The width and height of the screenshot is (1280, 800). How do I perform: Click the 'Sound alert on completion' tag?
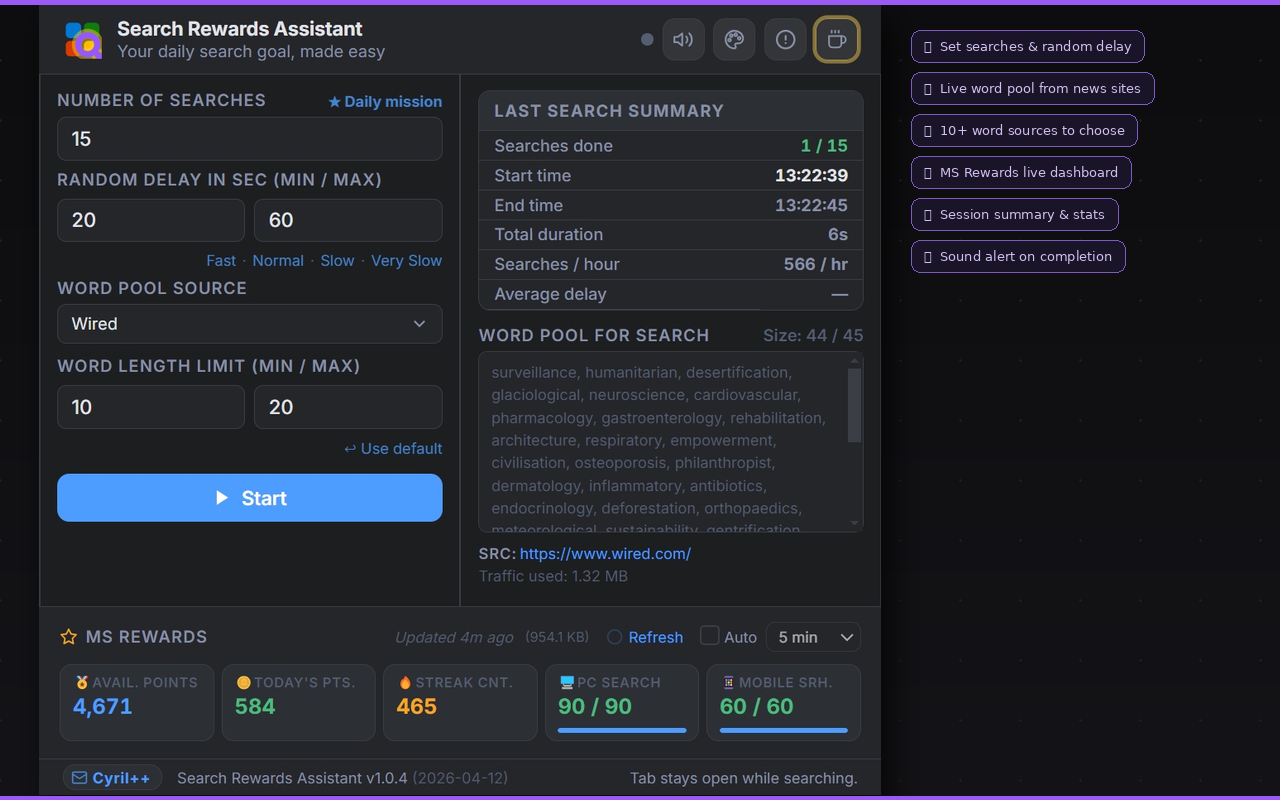tap(1018, 256)
